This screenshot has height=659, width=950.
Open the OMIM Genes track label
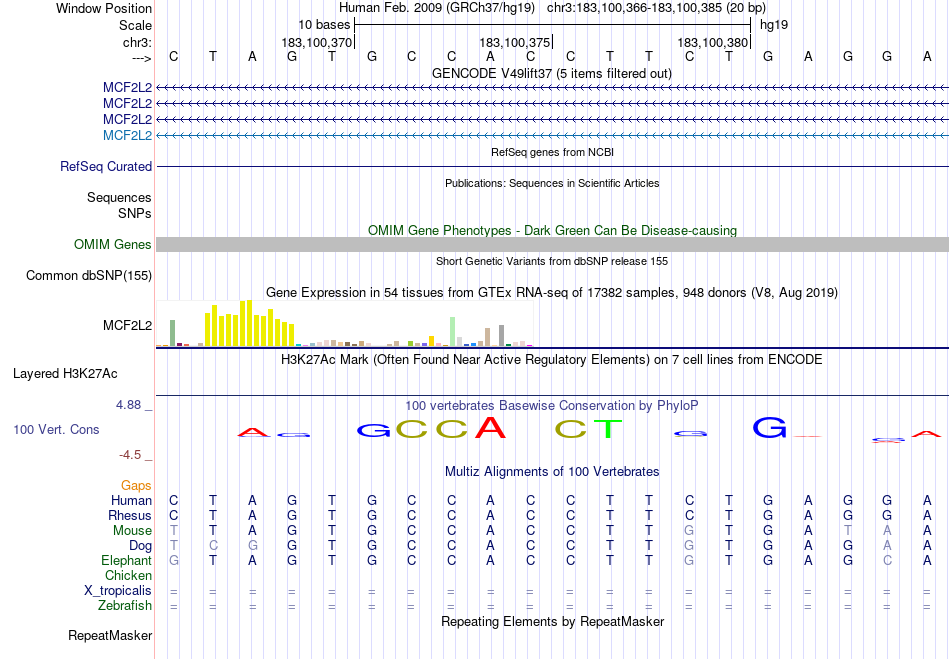click(x=113, y=245)
